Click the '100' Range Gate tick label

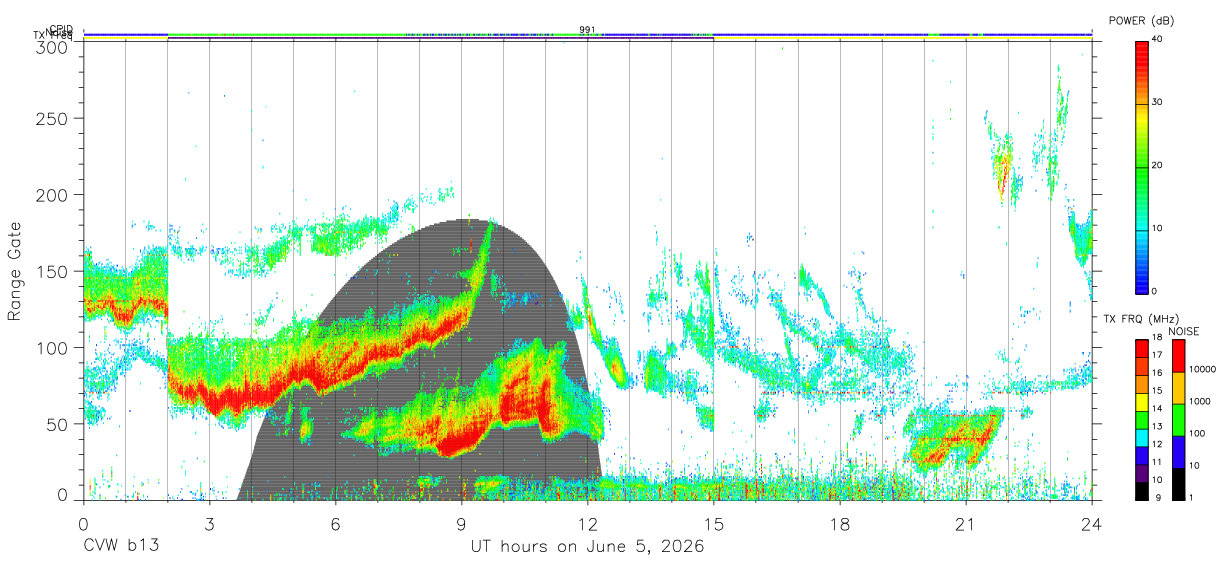pos(51,347)
